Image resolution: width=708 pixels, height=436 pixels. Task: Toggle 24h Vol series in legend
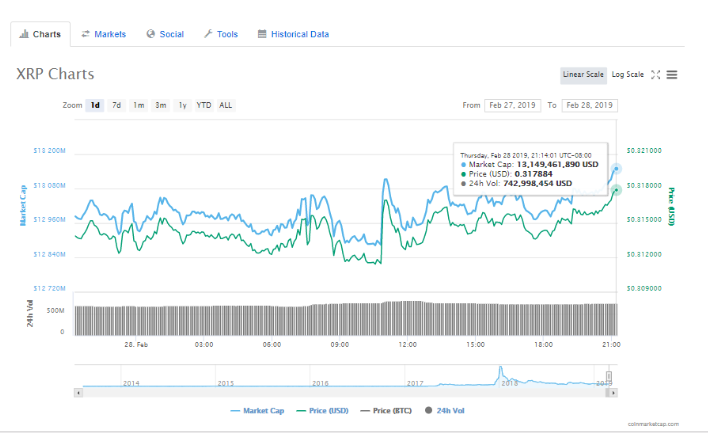click(445, 411)
